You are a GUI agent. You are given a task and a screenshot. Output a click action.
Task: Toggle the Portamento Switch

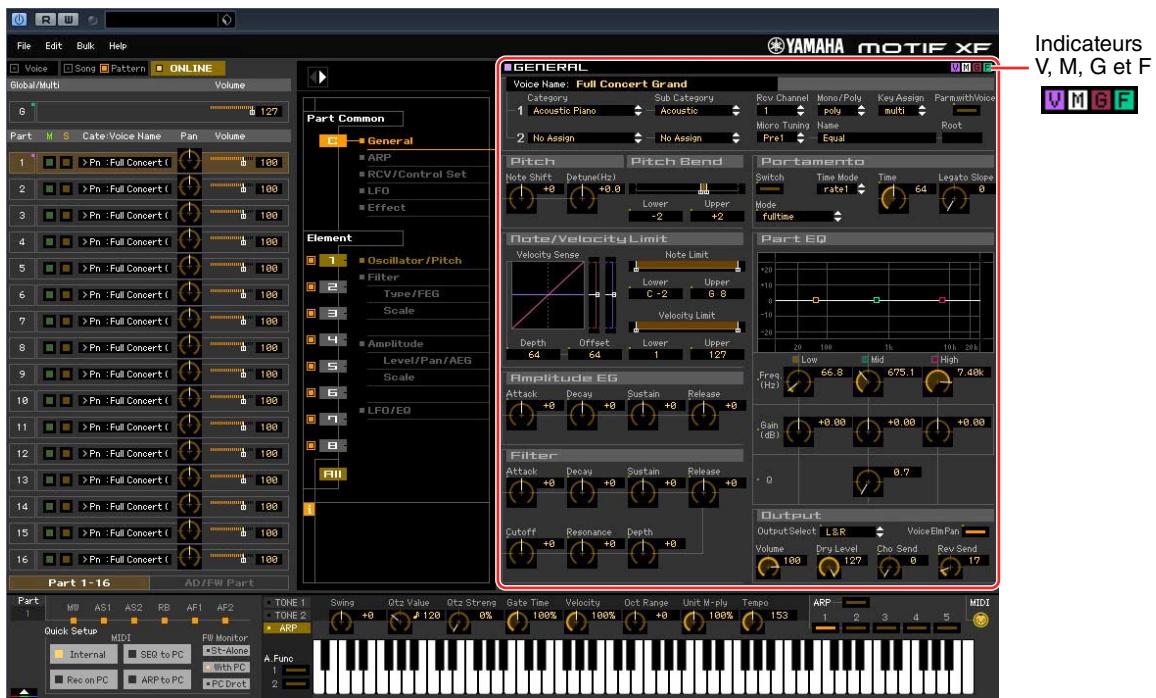coord(769,189)
